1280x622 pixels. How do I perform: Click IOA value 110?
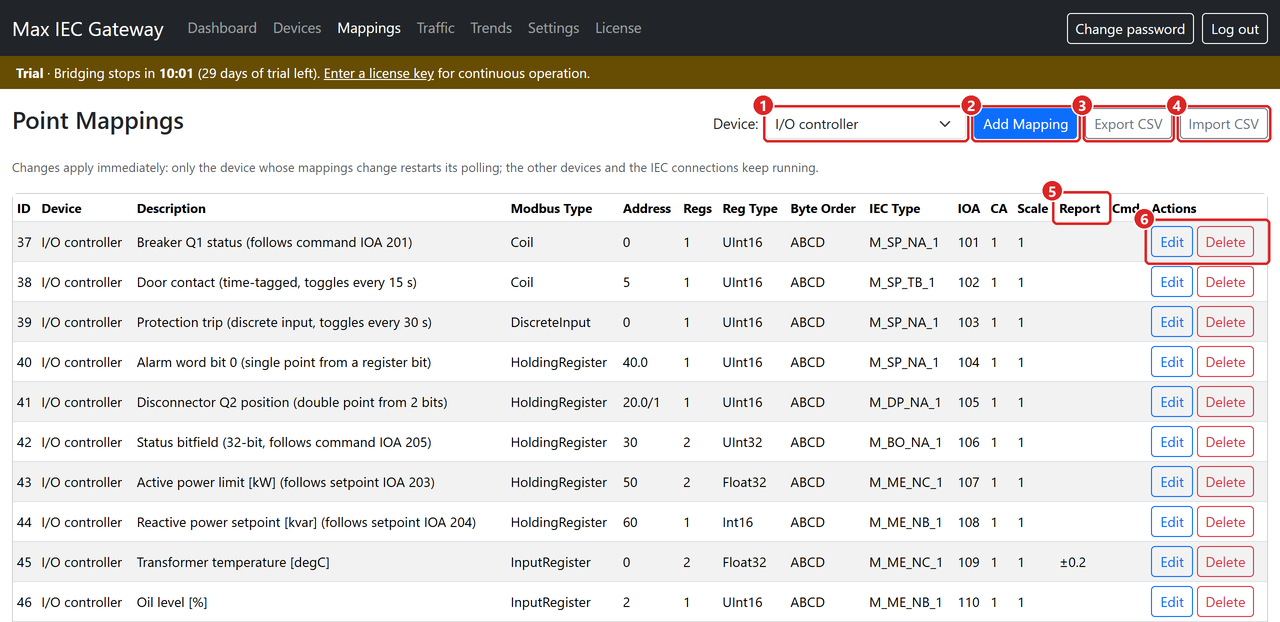[x=969, y=602]
